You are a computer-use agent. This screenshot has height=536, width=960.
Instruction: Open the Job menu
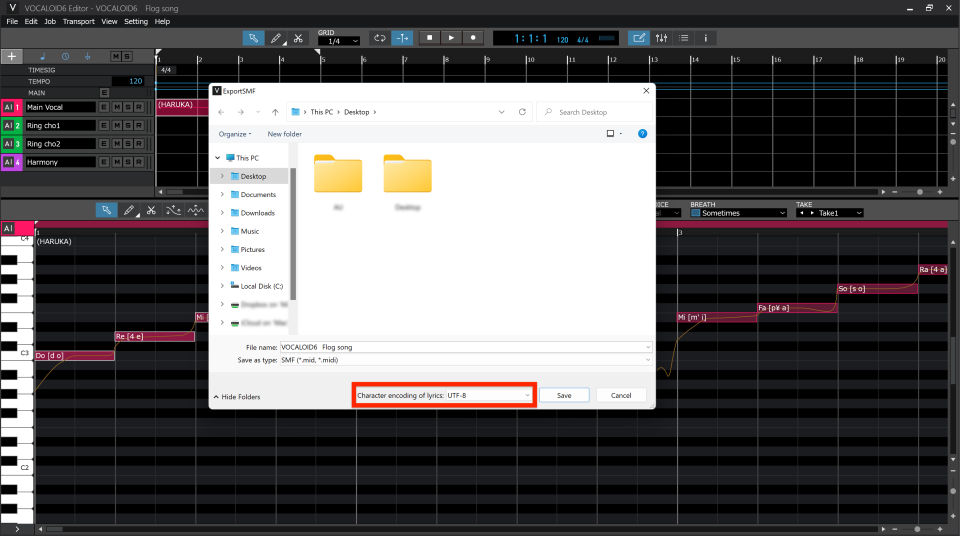50,21
